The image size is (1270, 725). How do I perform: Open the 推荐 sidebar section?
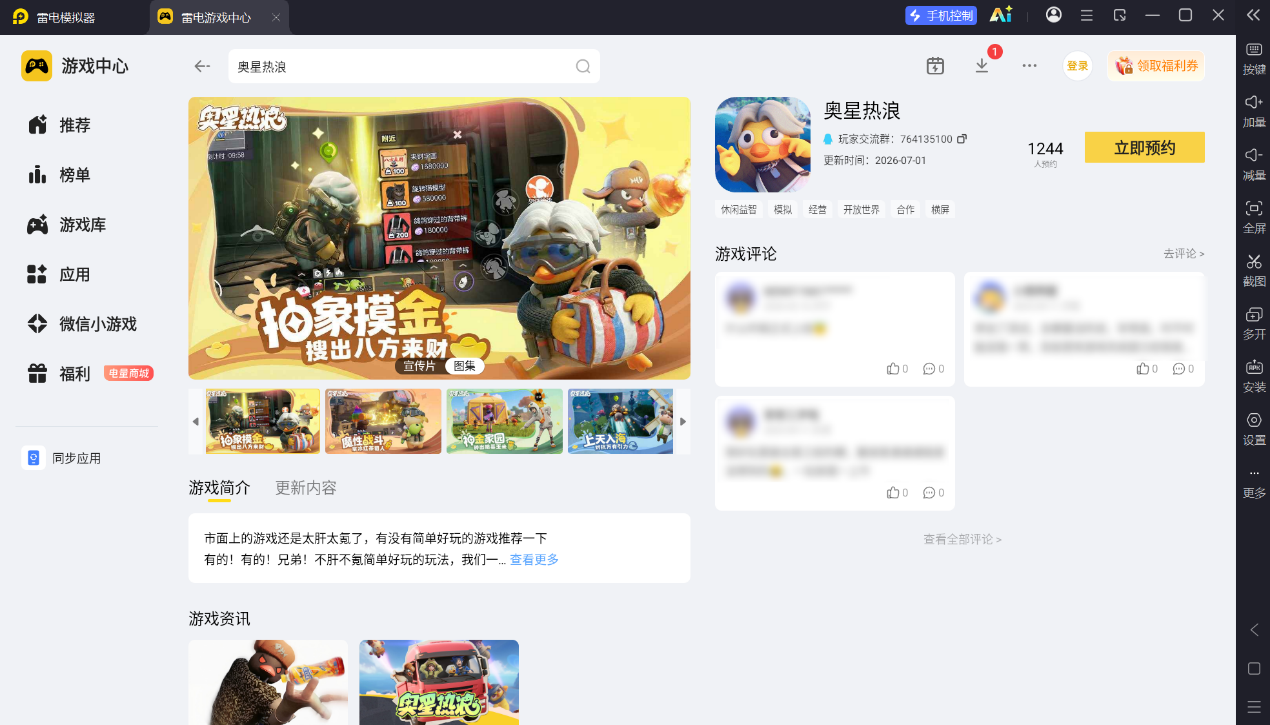[59, 125]
